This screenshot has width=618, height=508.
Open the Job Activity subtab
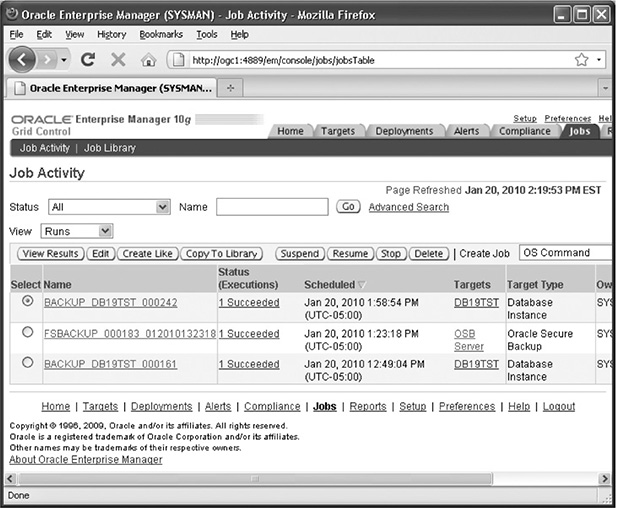coord(45,148)
